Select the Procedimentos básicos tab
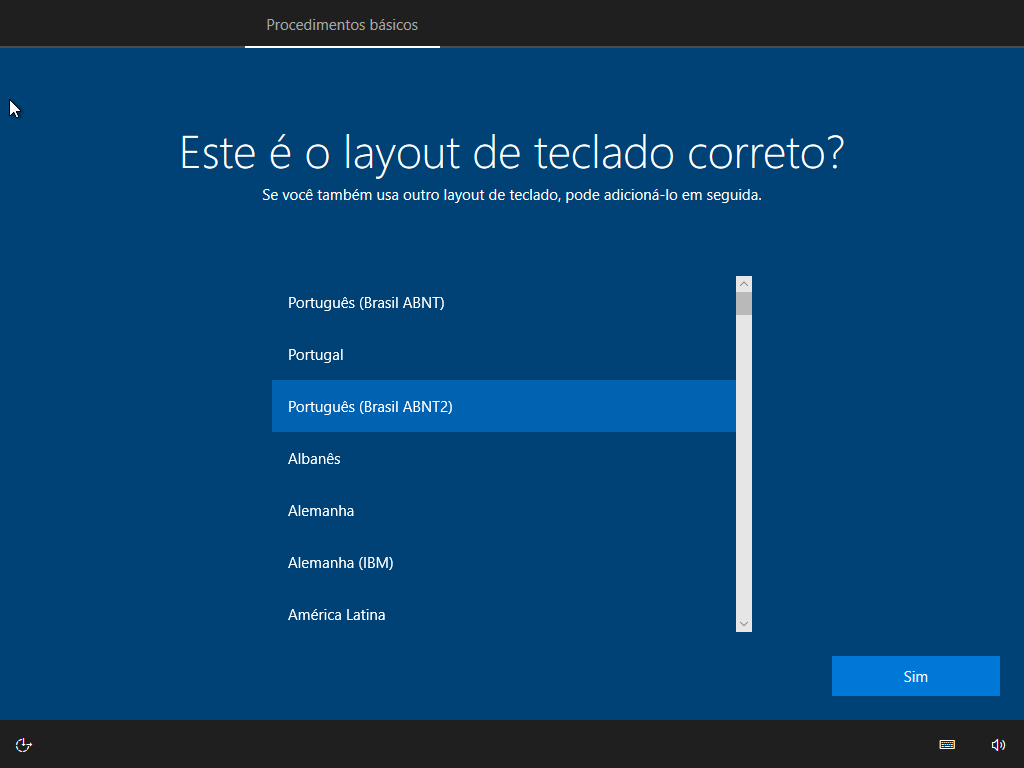Image resolution: width=1024 pixels, height=768 pixels. point(342,25)
